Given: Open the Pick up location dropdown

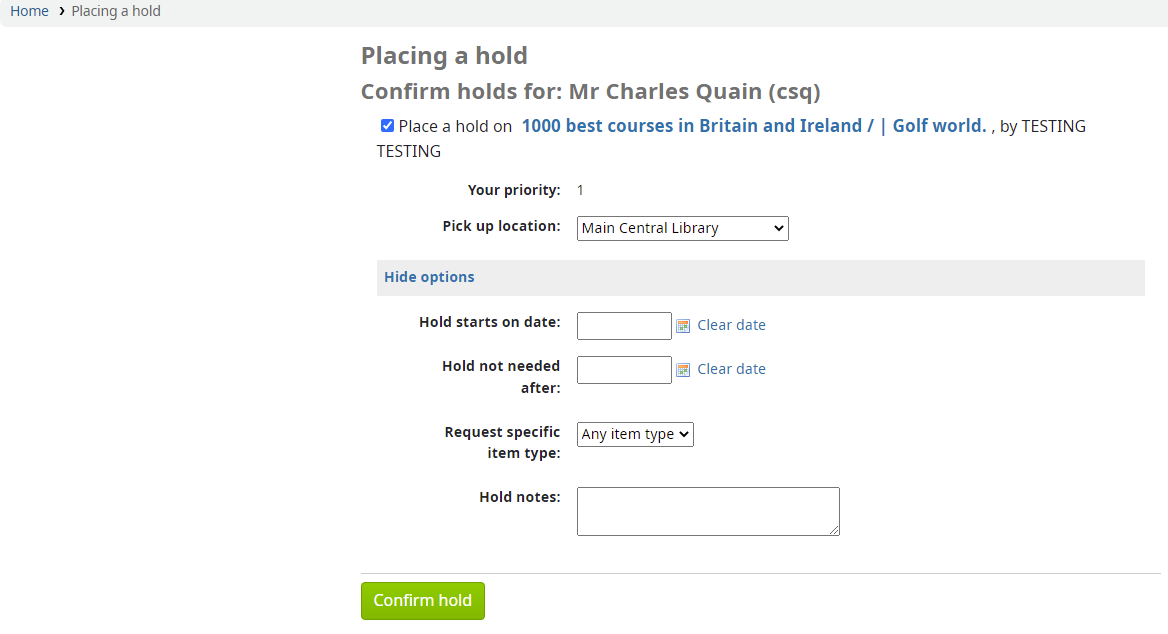Looking at the screenshot, I should click(682, 229).
